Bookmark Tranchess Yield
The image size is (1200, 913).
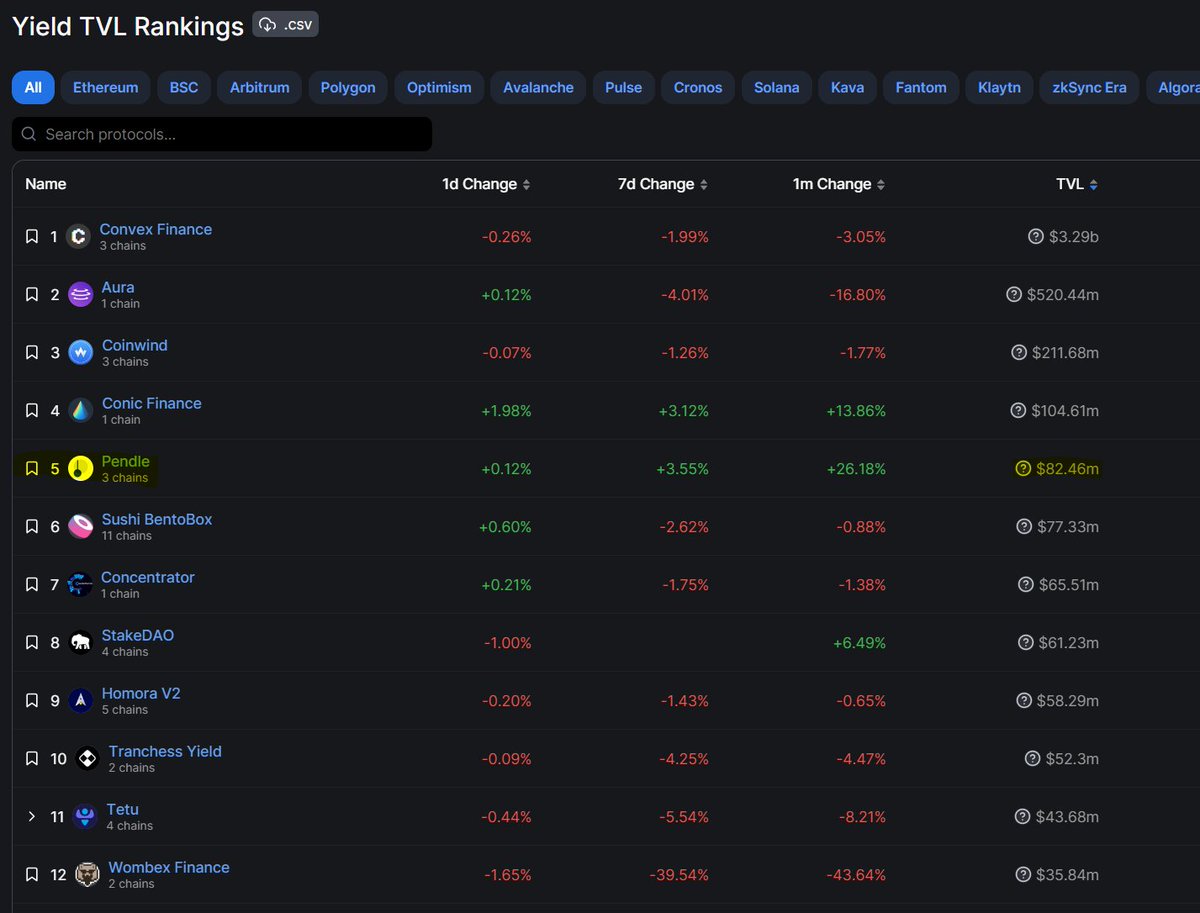click(31, 759)
